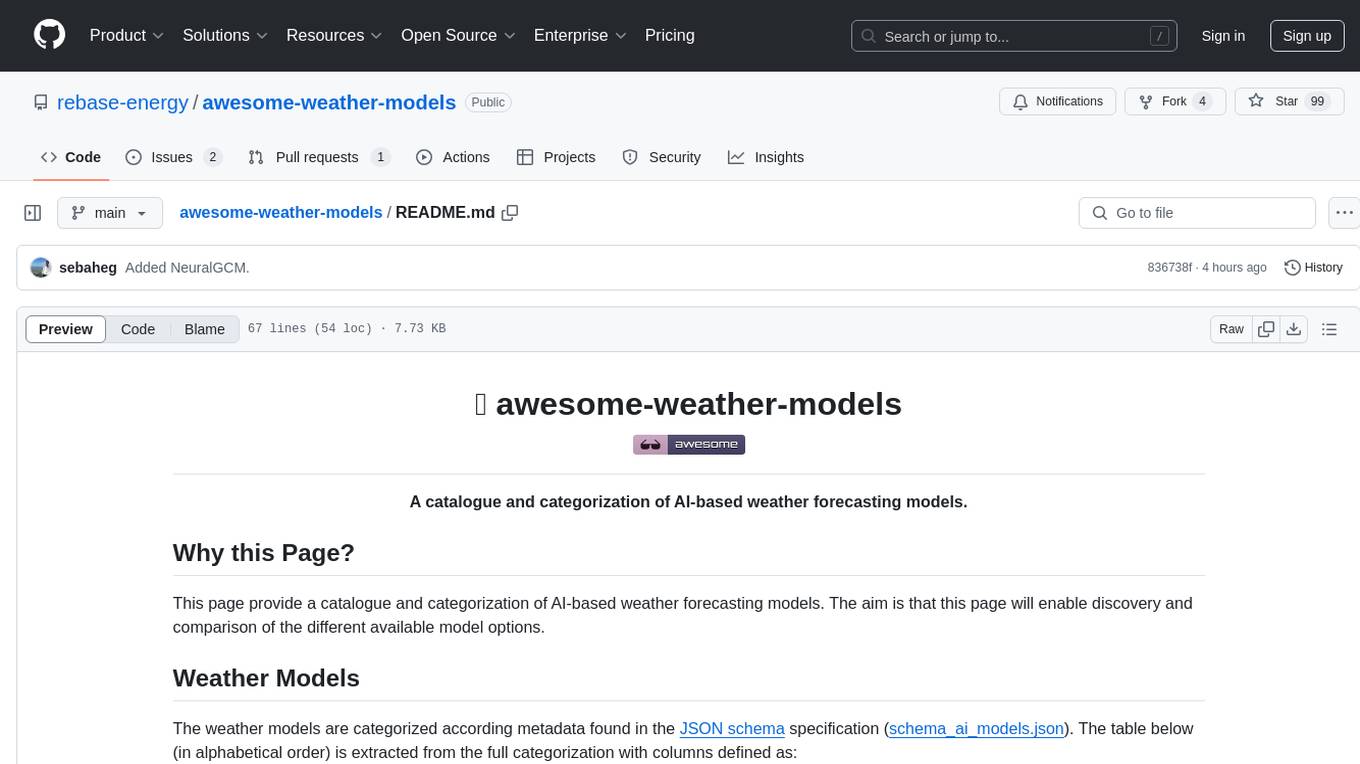Expand the Resources menu

coord(334,35)
